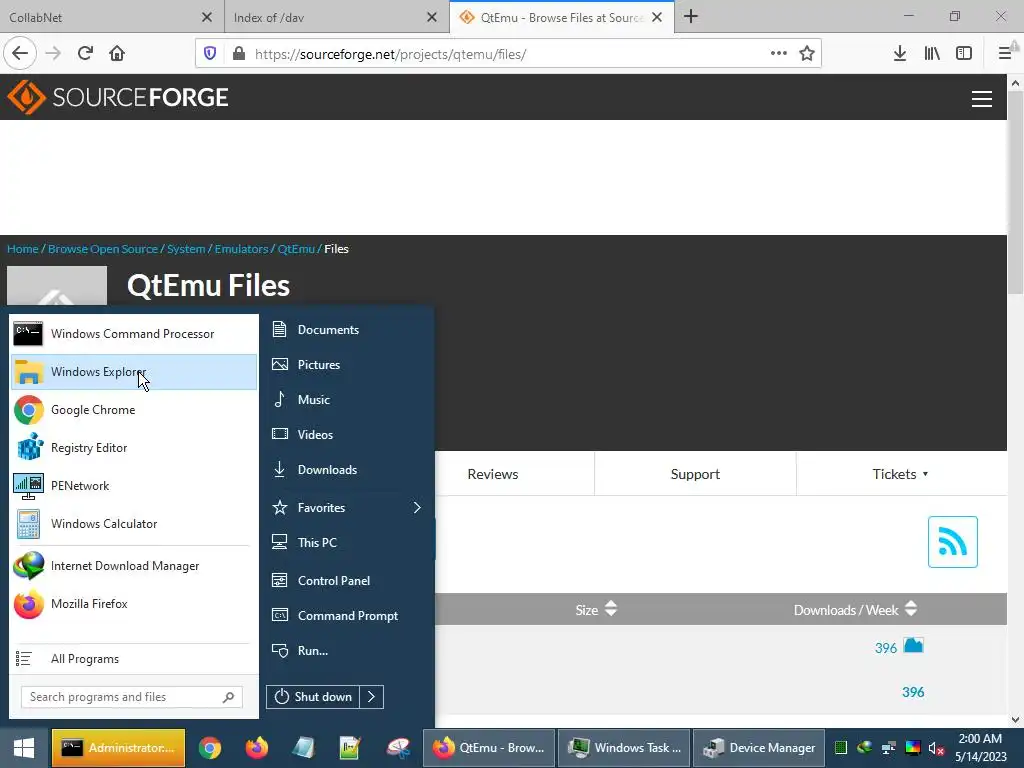Open Firefox downloads panel
This screenshot has width=1024, height=768.
(900, 54)
